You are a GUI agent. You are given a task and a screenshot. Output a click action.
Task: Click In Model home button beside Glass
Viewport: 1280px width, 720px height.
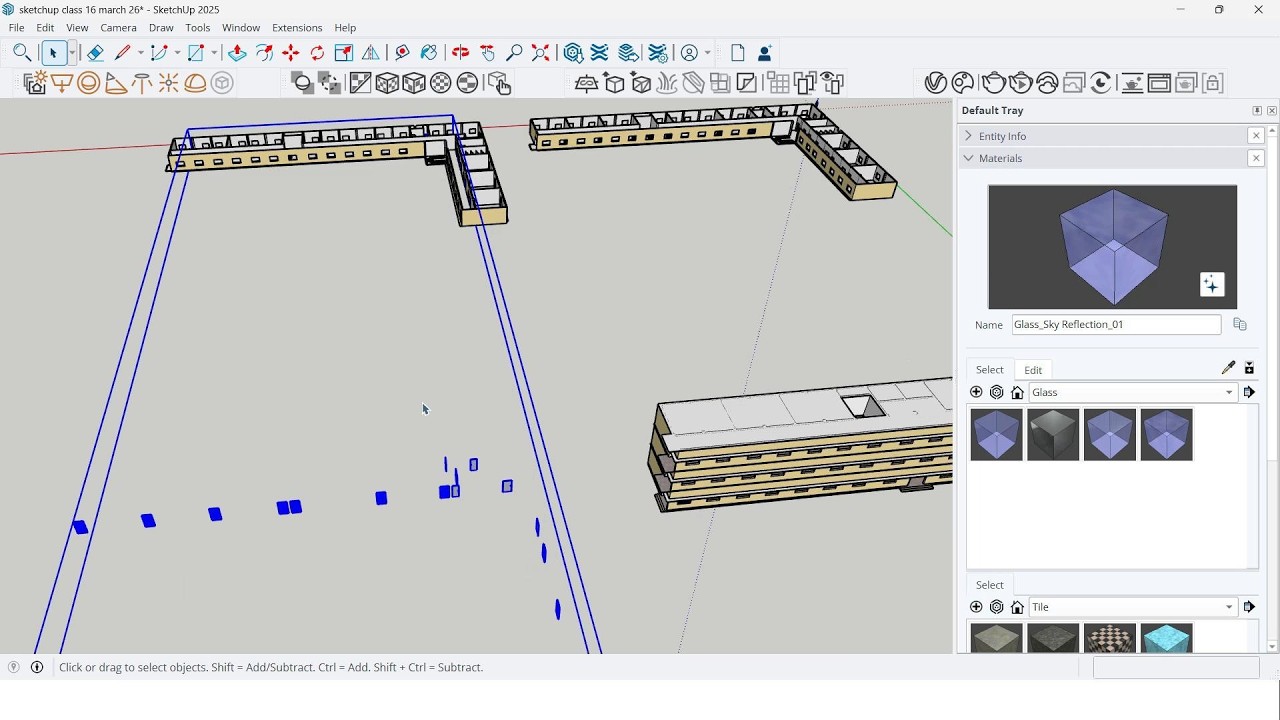click(x=1018, y=393)
